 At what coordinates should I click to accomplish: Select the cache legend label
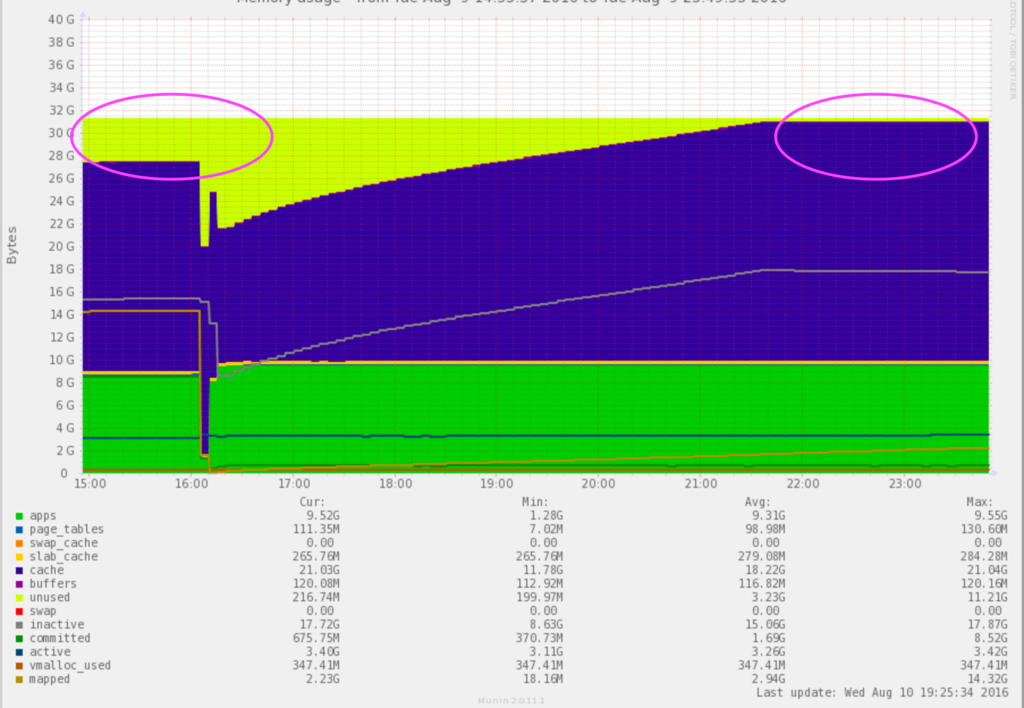pos(46,571)
